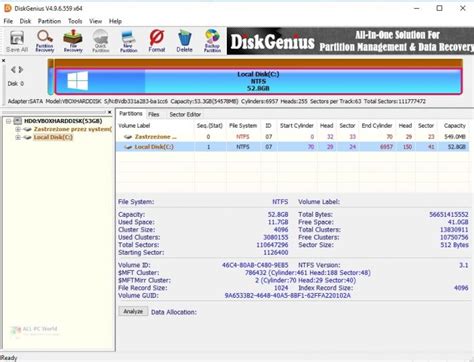
Task: Click the disk info line beginning Adapter:SATA
Action: point(217,101)
